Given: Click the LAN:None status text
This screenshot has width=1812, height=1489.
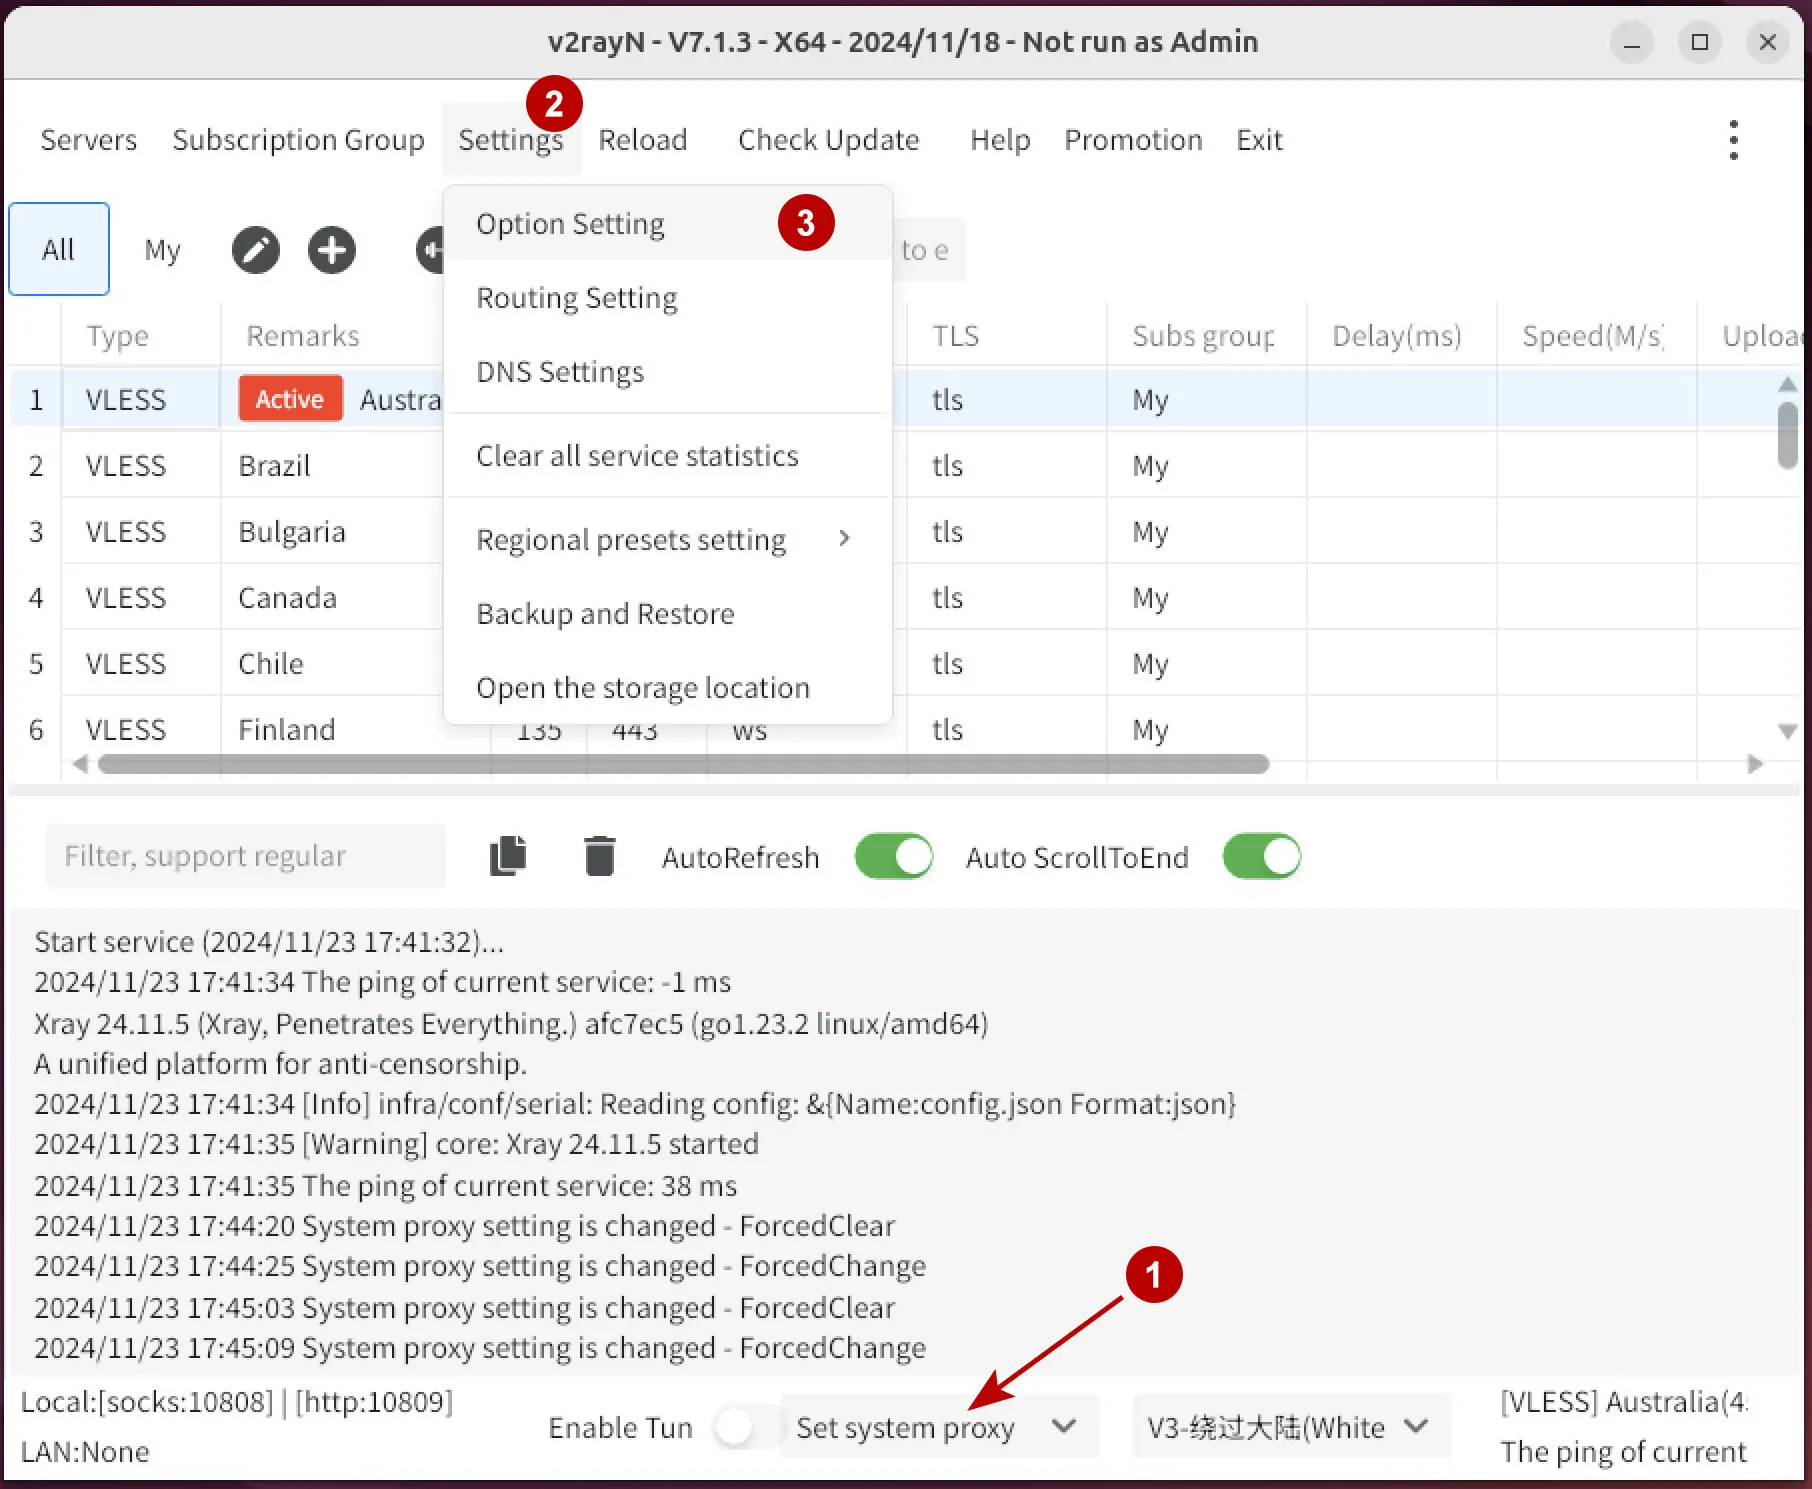Looking at the screenshot, I should click(x=85, y=1452).
